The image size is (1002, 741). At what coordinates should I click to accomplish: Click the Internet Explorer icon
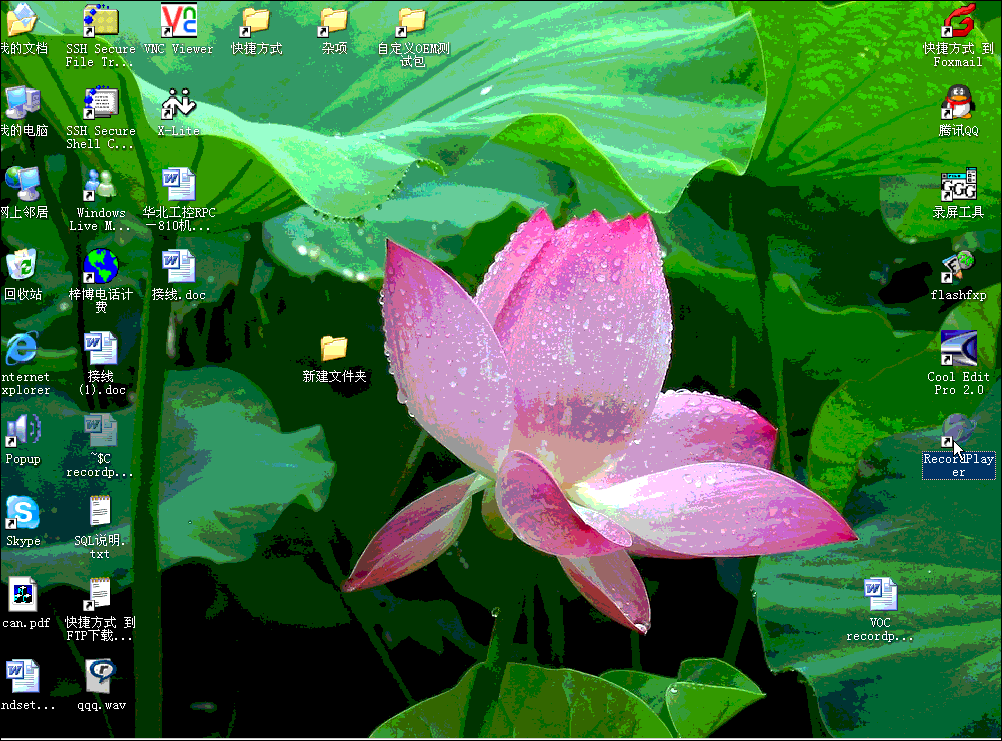point(22,350)
